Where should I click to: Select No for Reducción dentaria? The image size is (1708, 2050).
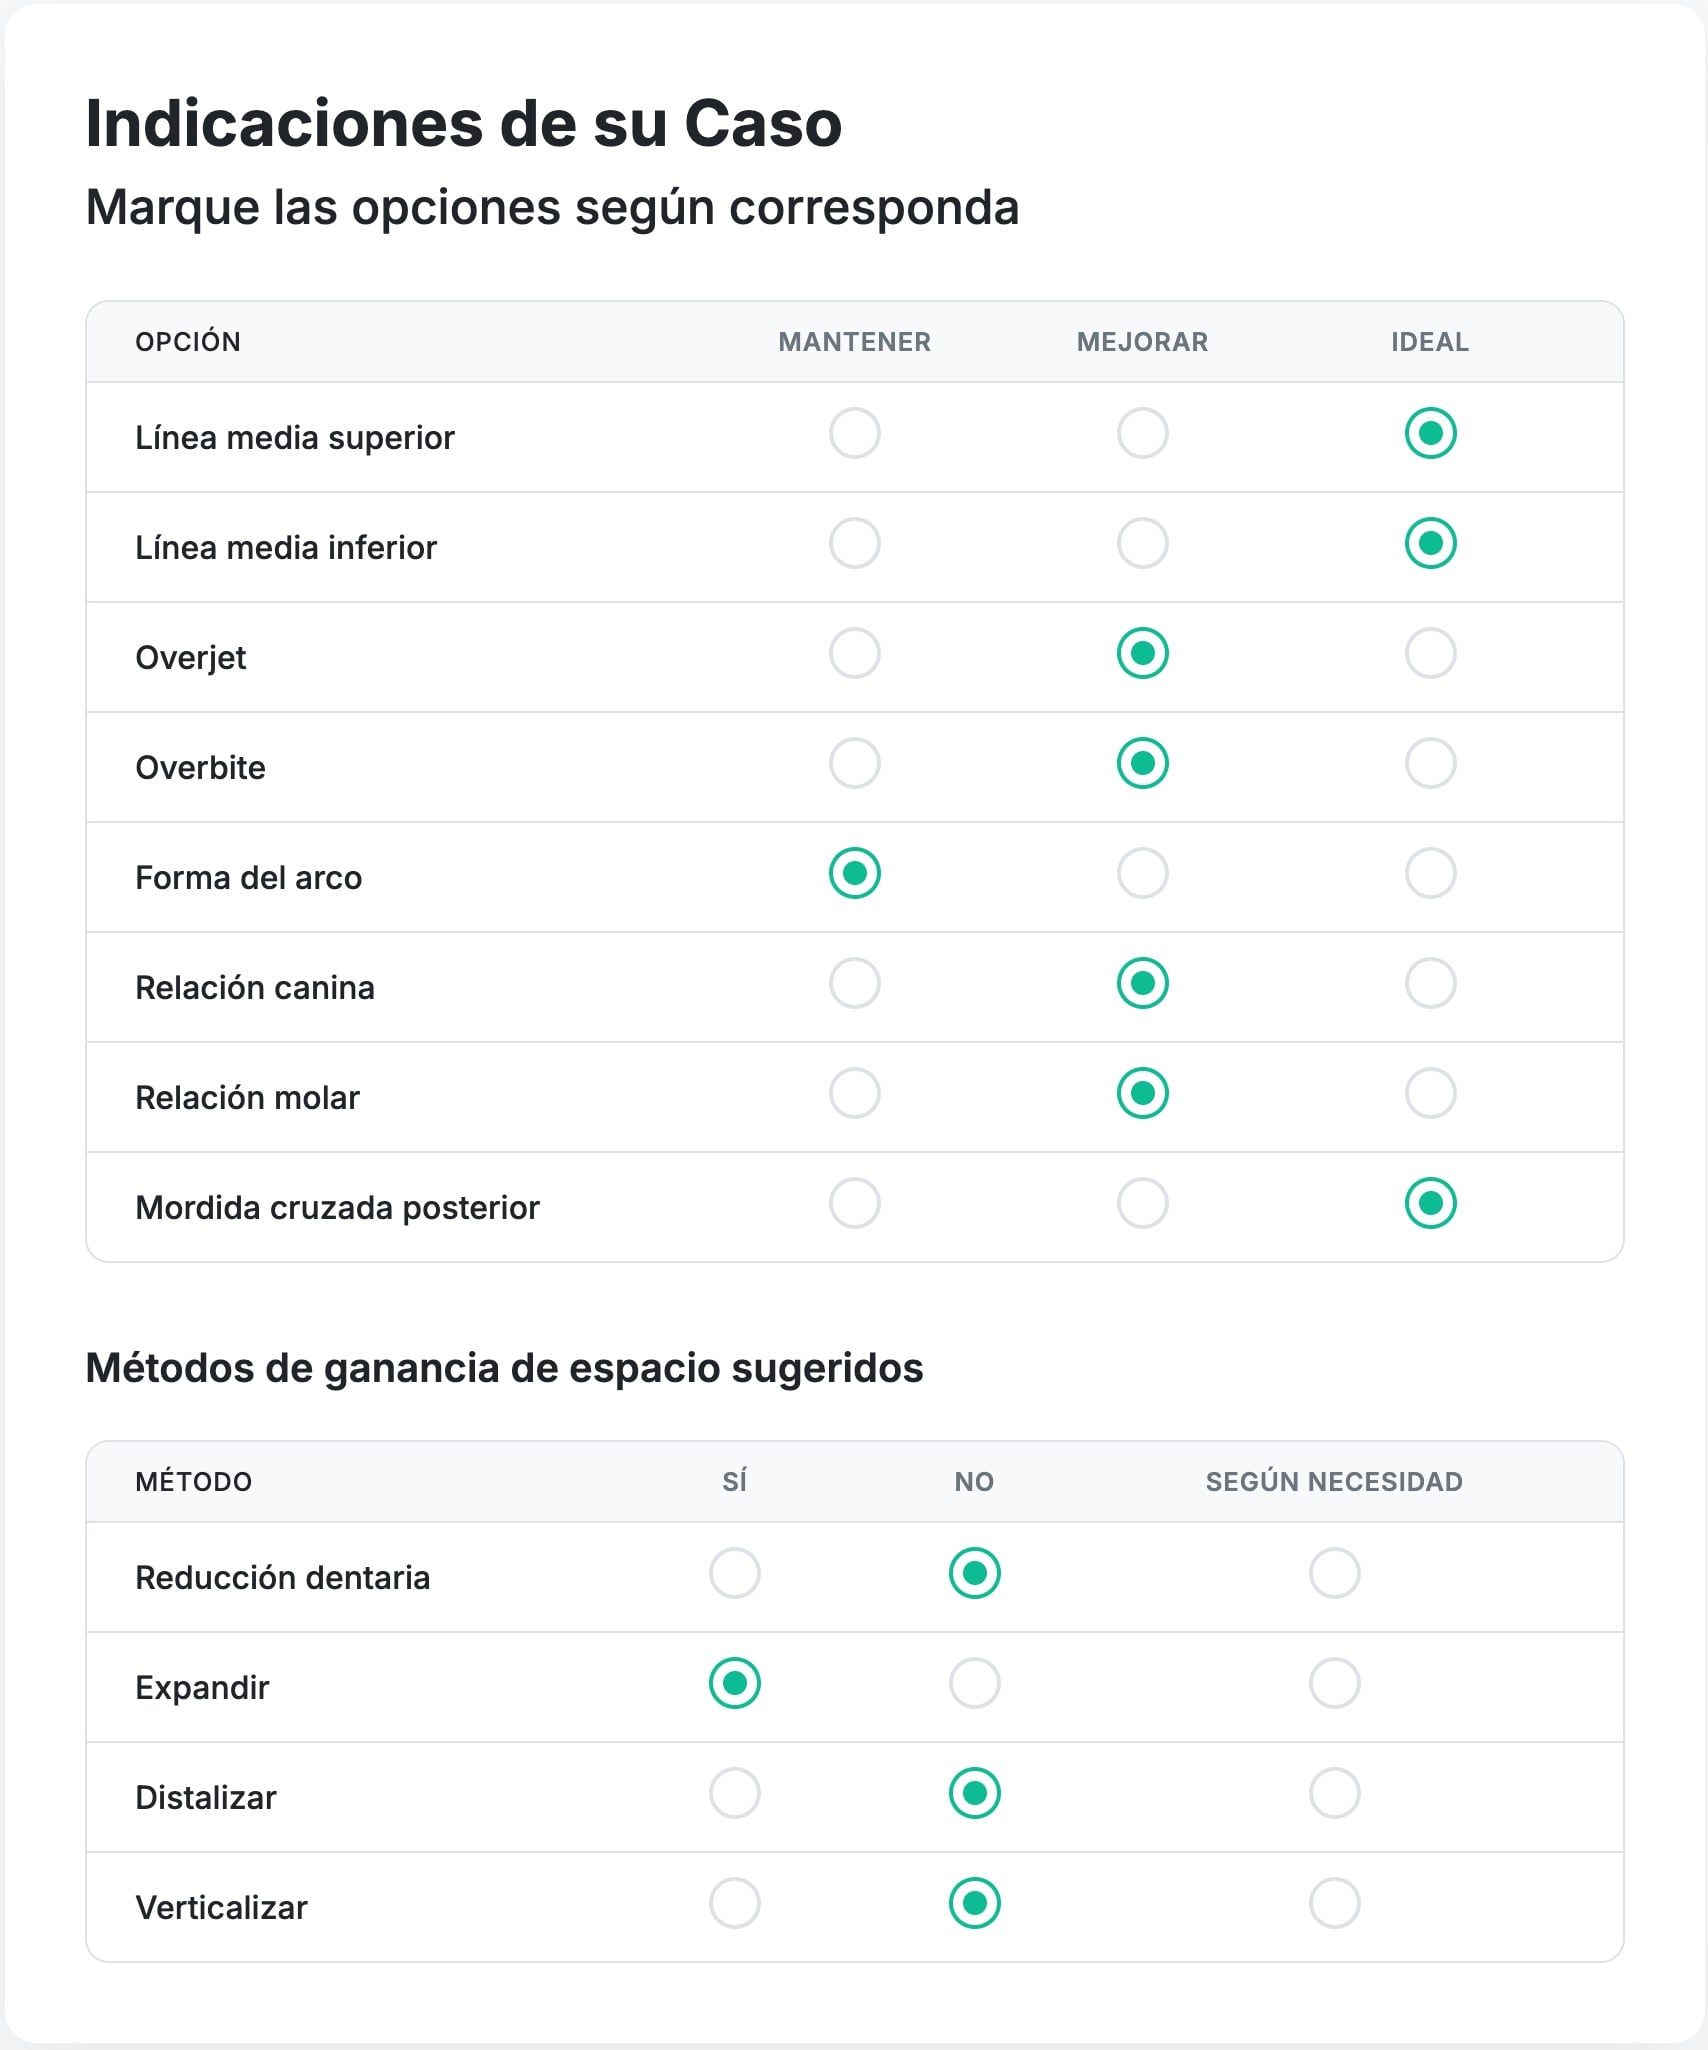(973, 1575)
